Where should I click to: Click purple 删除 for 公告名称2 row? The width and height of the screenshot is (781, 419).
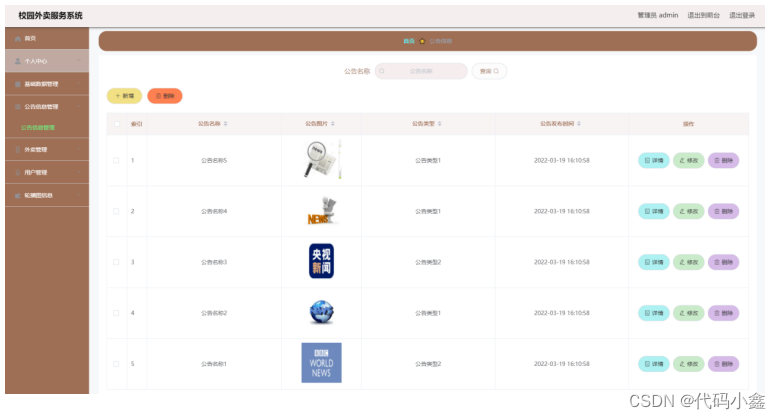[x=723, y=313]
